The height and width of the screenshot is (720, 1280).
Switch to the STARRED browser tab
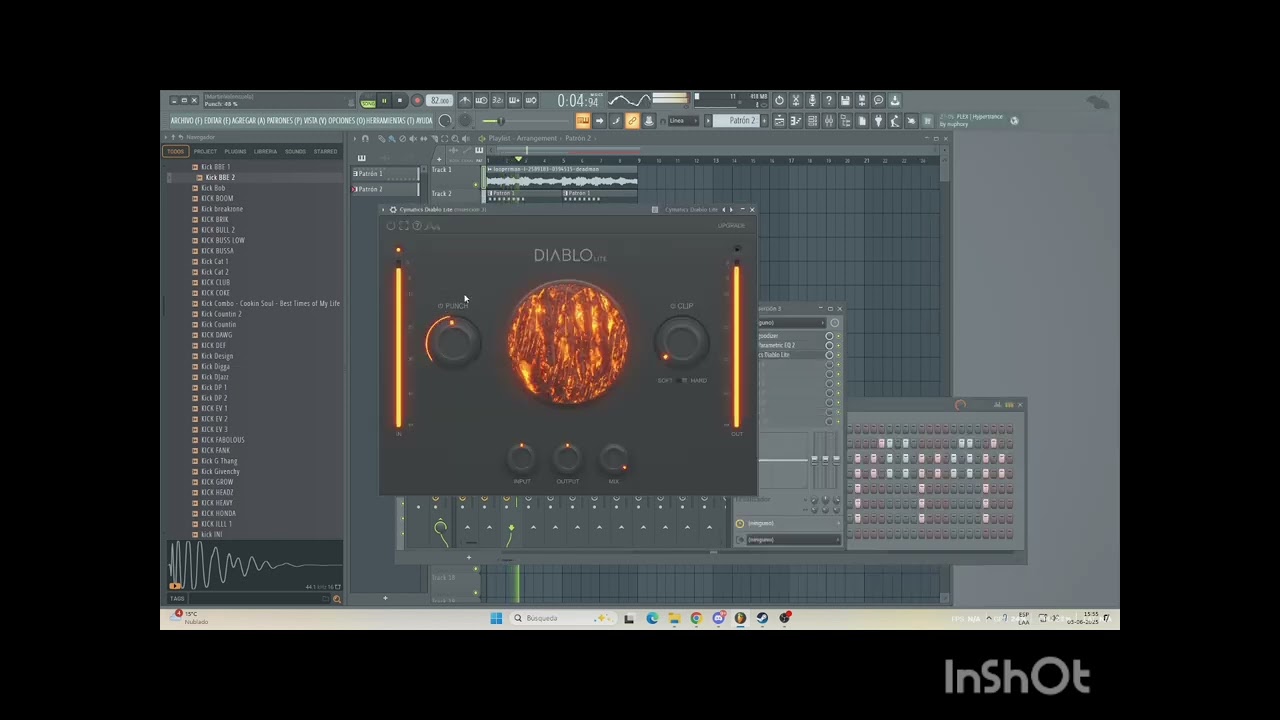(325, 151)
